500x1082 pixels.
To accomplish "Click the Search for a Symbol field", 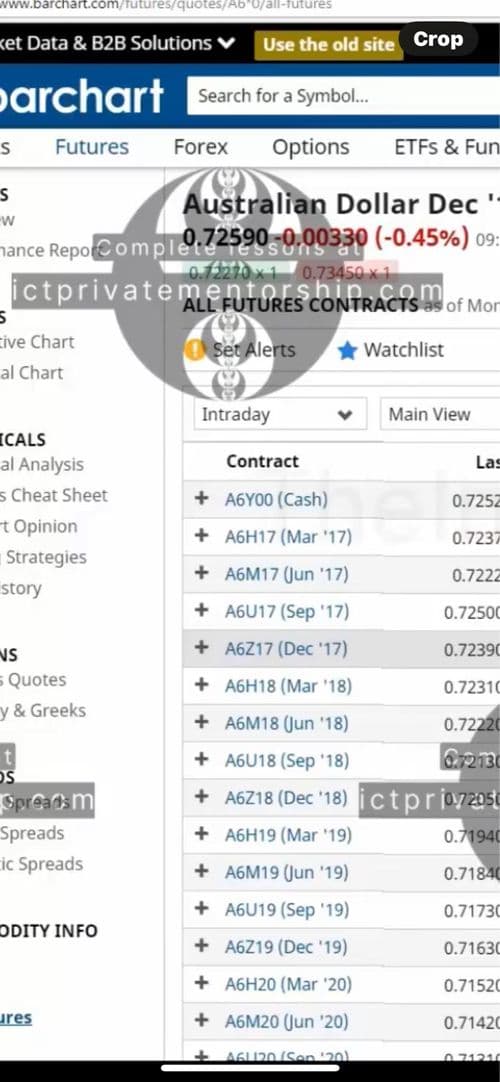I will (x=343, y=96).
